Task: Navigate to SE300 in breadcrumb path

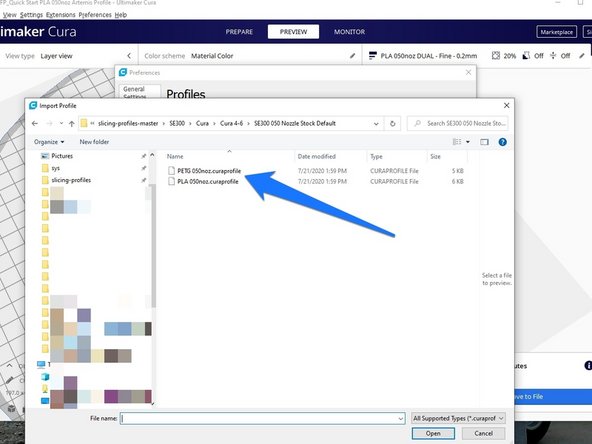Action: coord(177,123)
